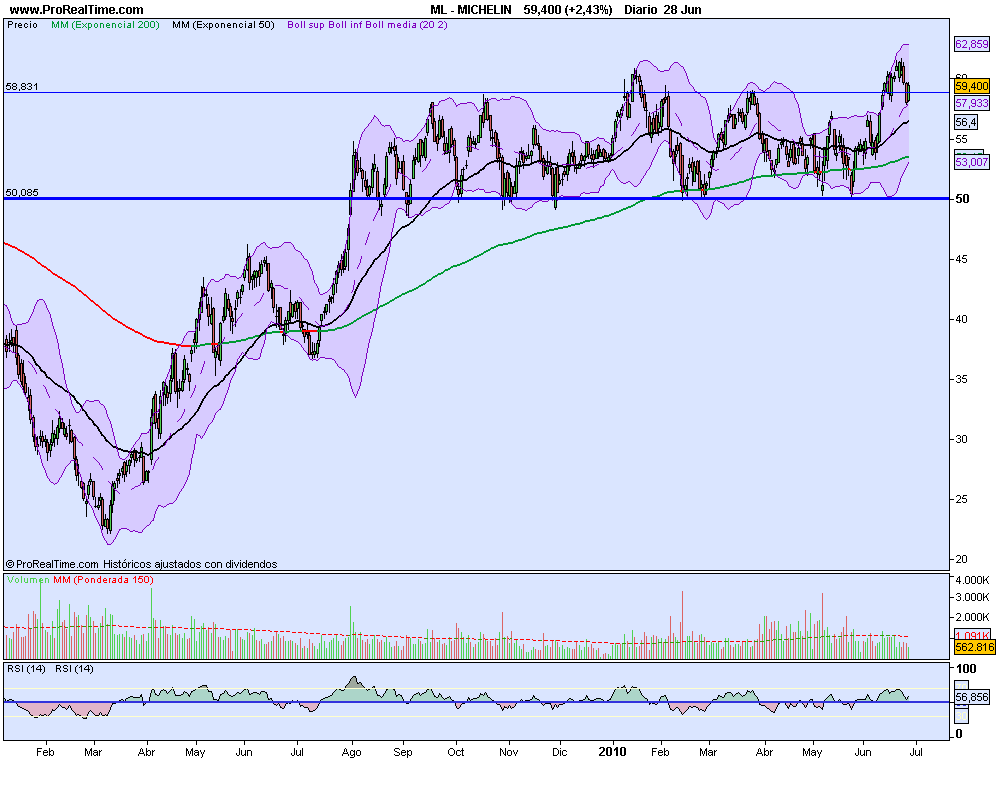Click the 58,831 resistance level label
The width and height of the screenshot is (1000, 800).
click(22, 86)
